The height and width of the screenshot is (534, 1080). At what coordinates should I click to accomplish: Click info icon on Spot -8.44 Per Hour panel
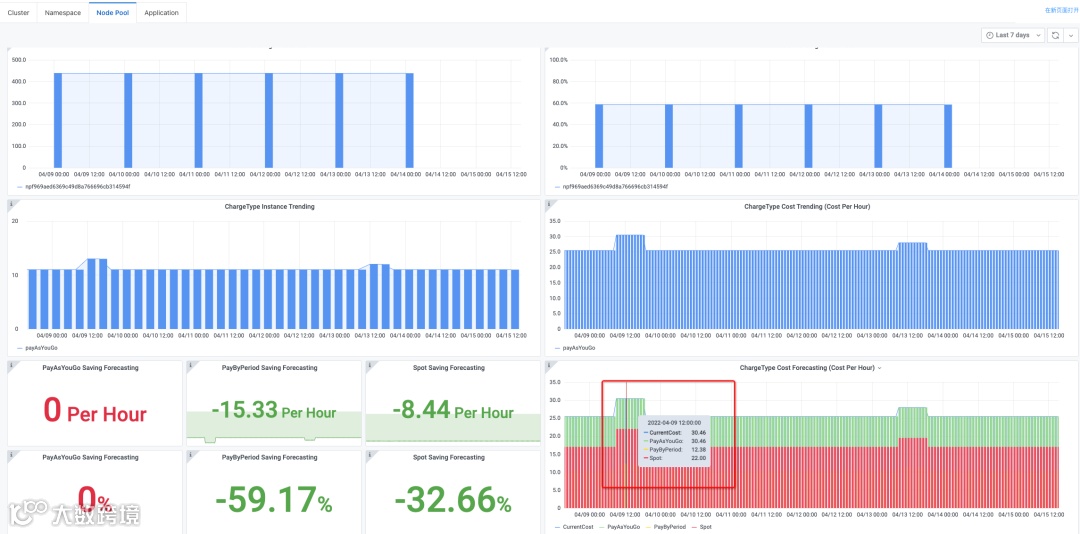point(369,364)
